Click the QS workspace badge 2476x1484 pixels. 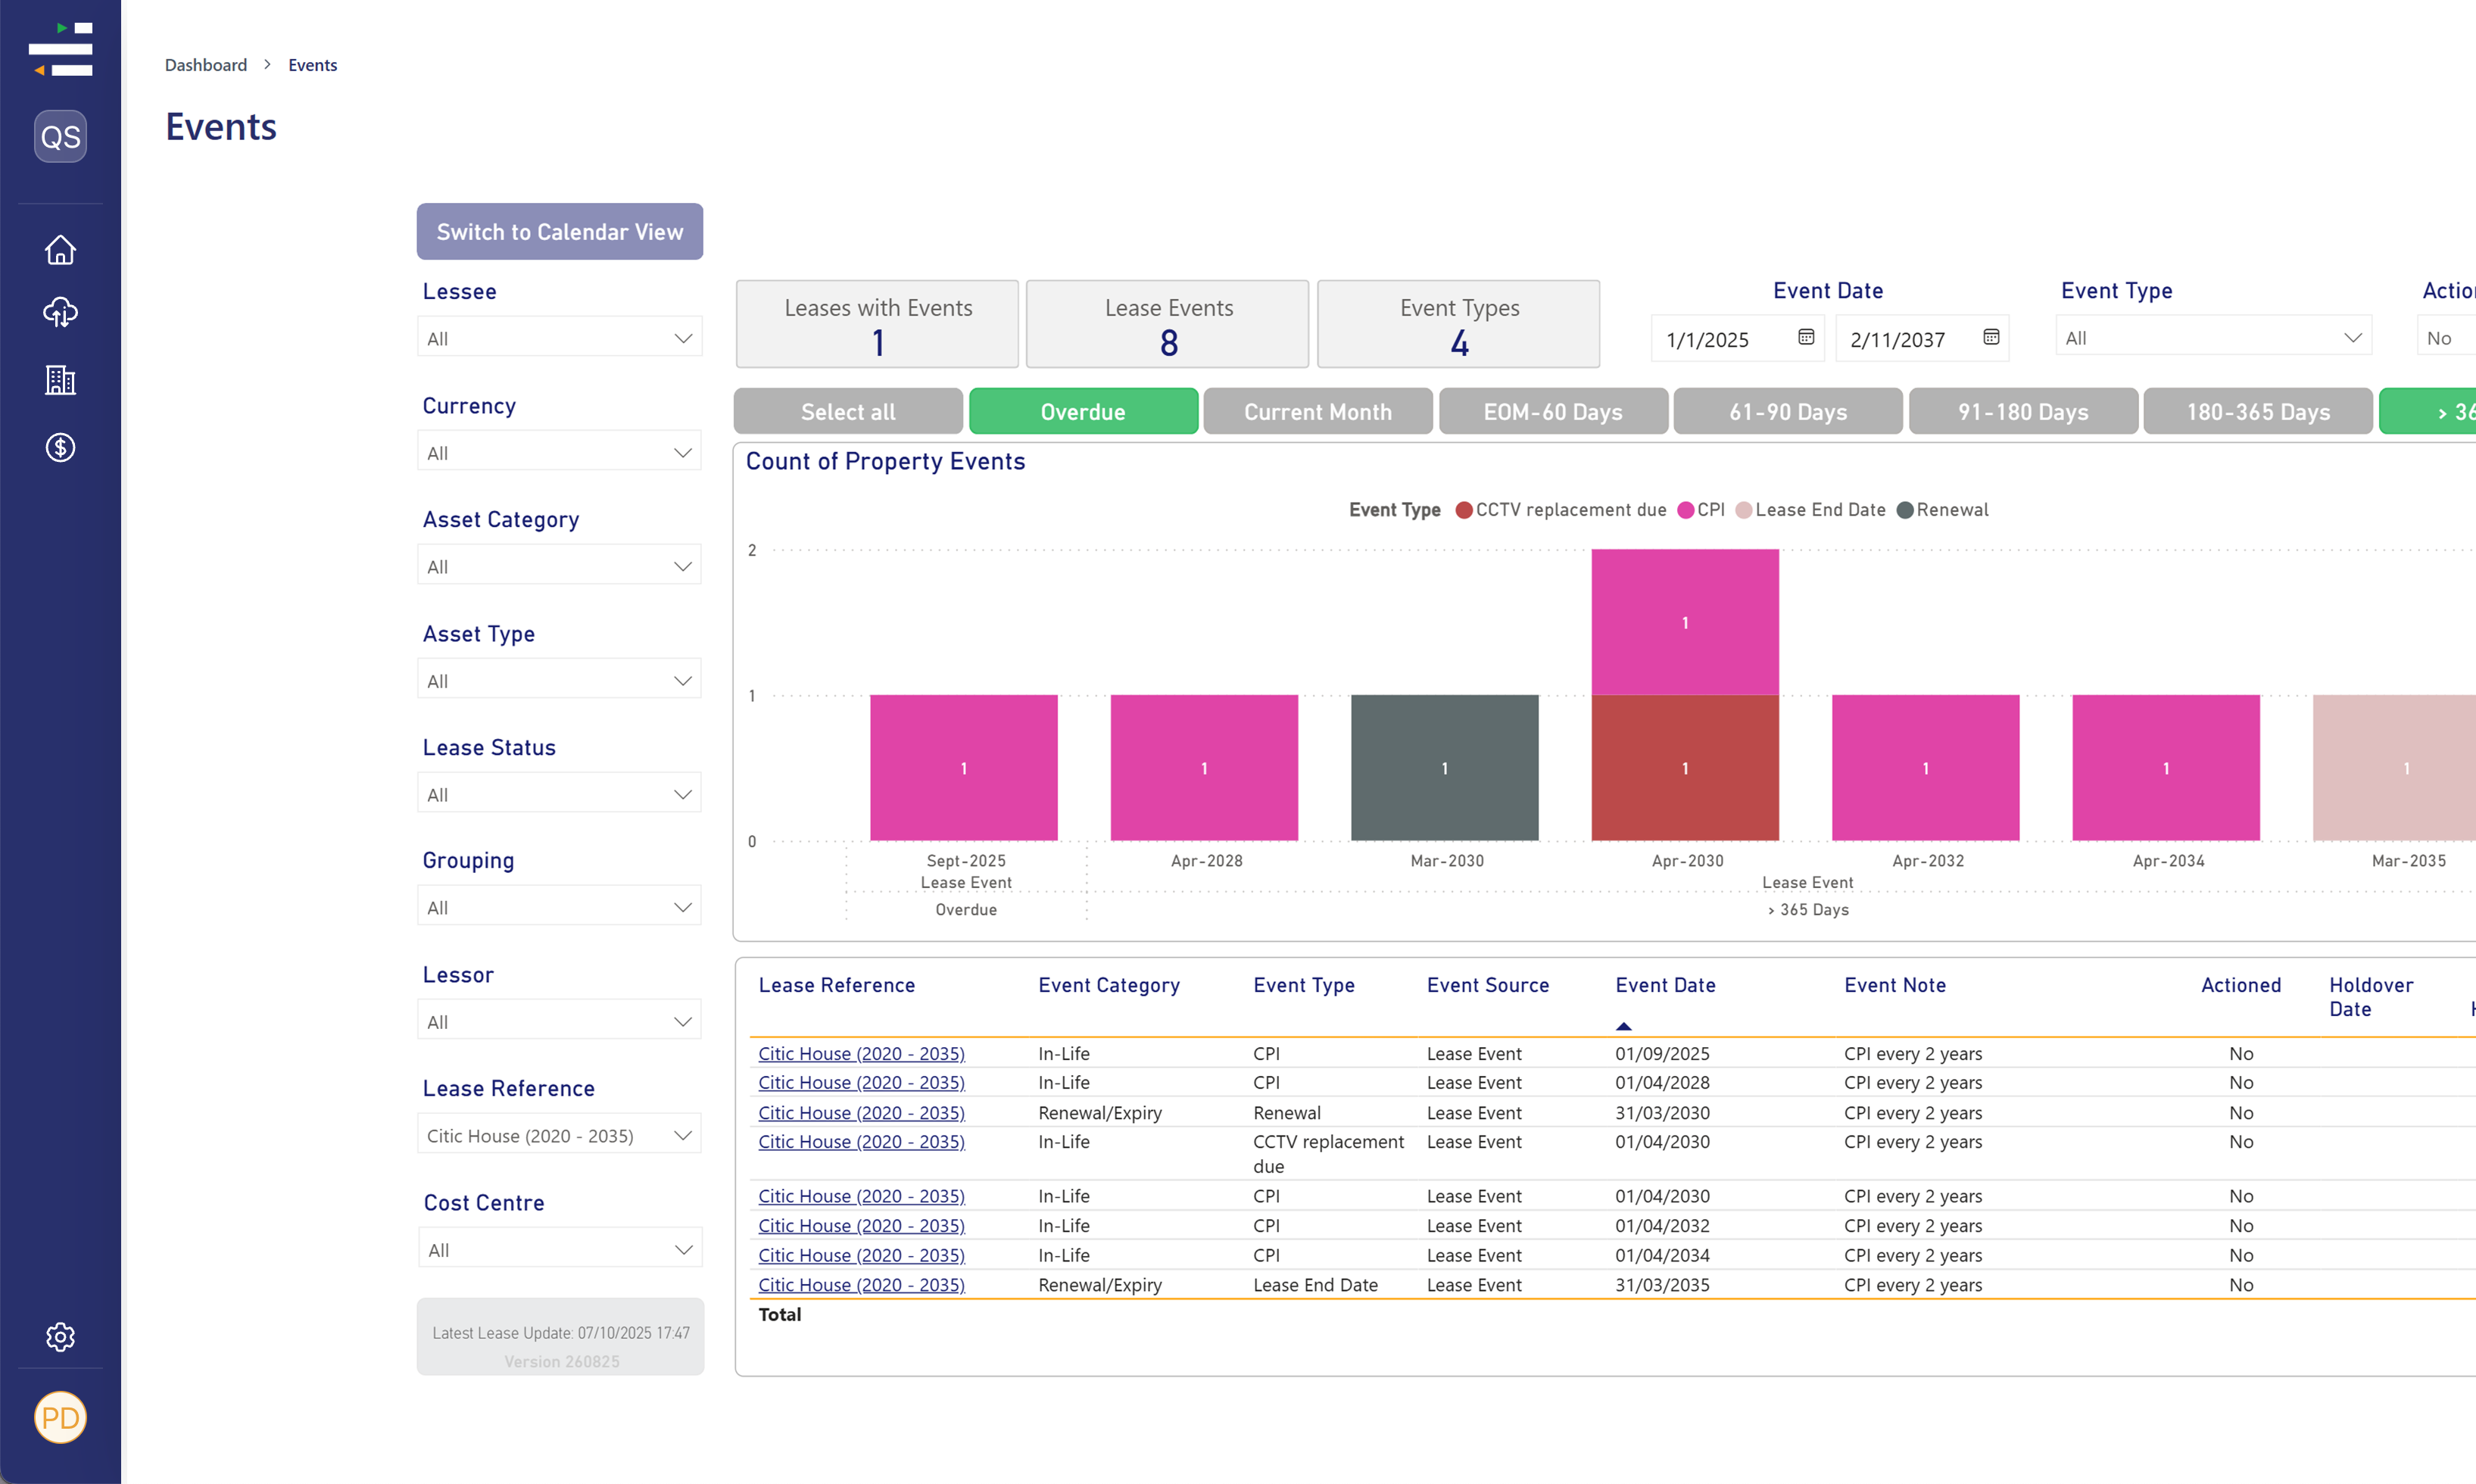pyautogui.click(x=60, y=137)
